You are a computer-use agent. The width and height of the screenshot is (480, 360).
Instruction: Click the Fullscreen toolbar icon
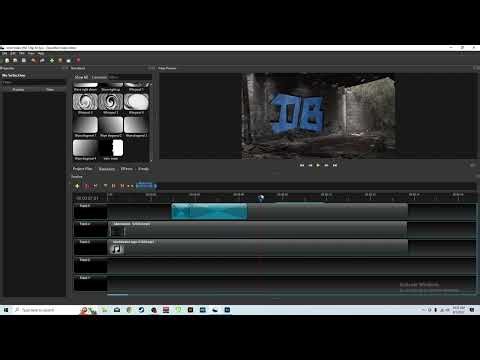pos(69,60)
